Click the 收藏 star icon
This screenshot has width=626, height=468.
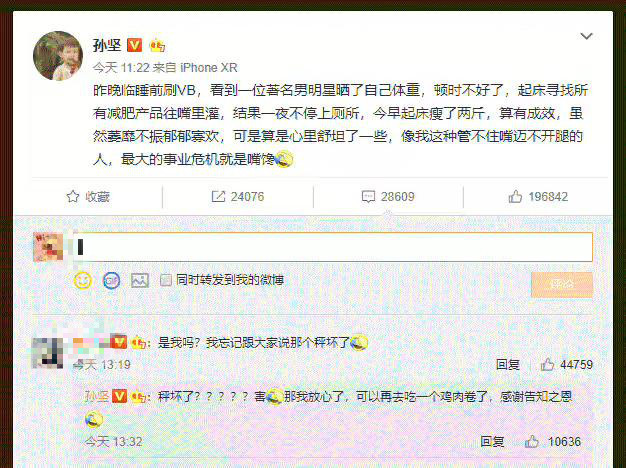click(x=73, y=196)
